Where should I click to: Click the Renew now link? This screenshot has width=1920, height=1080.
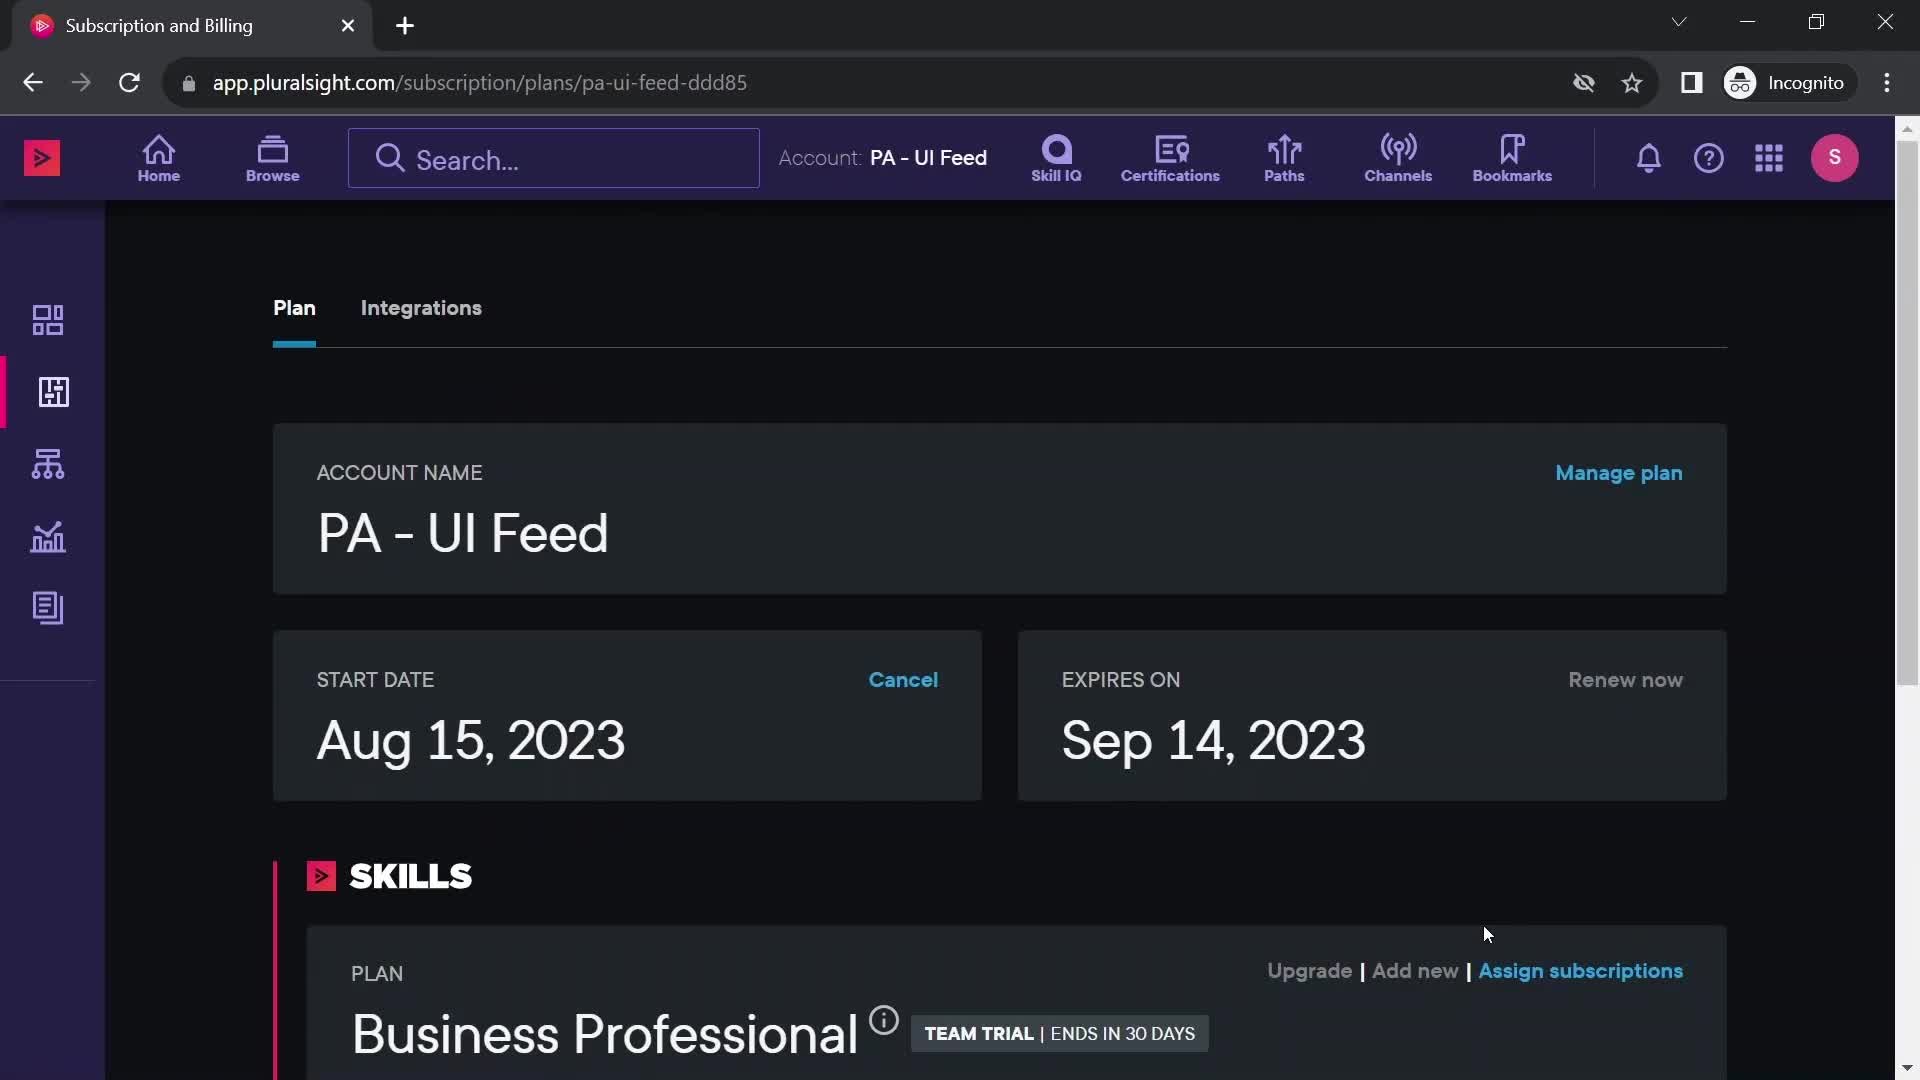[x=1626, y=679]
